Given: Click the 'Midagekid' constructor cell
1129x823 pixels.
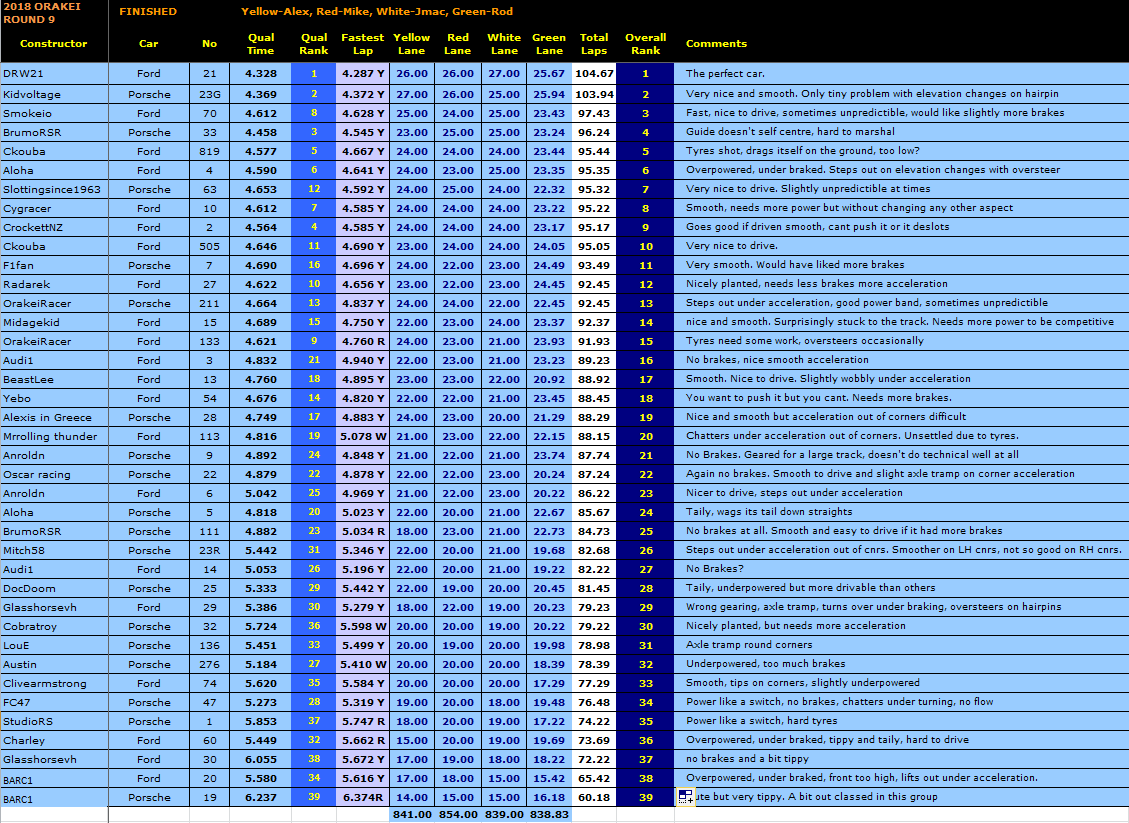Looking at the screenshot, I should [55, 323].
